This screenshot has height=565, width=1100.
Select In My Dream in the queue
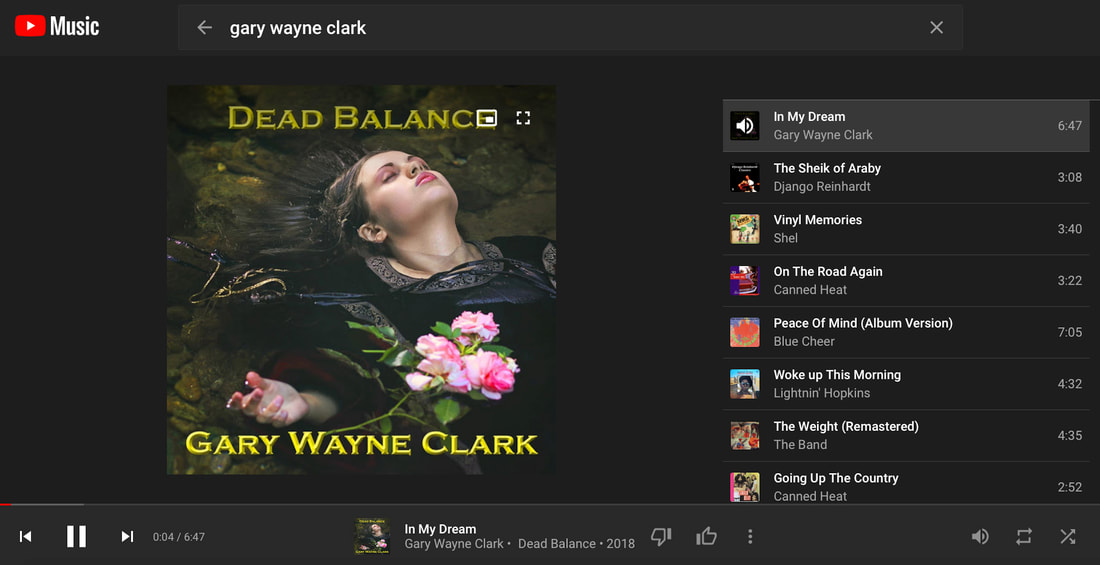(x=906, y=126)
